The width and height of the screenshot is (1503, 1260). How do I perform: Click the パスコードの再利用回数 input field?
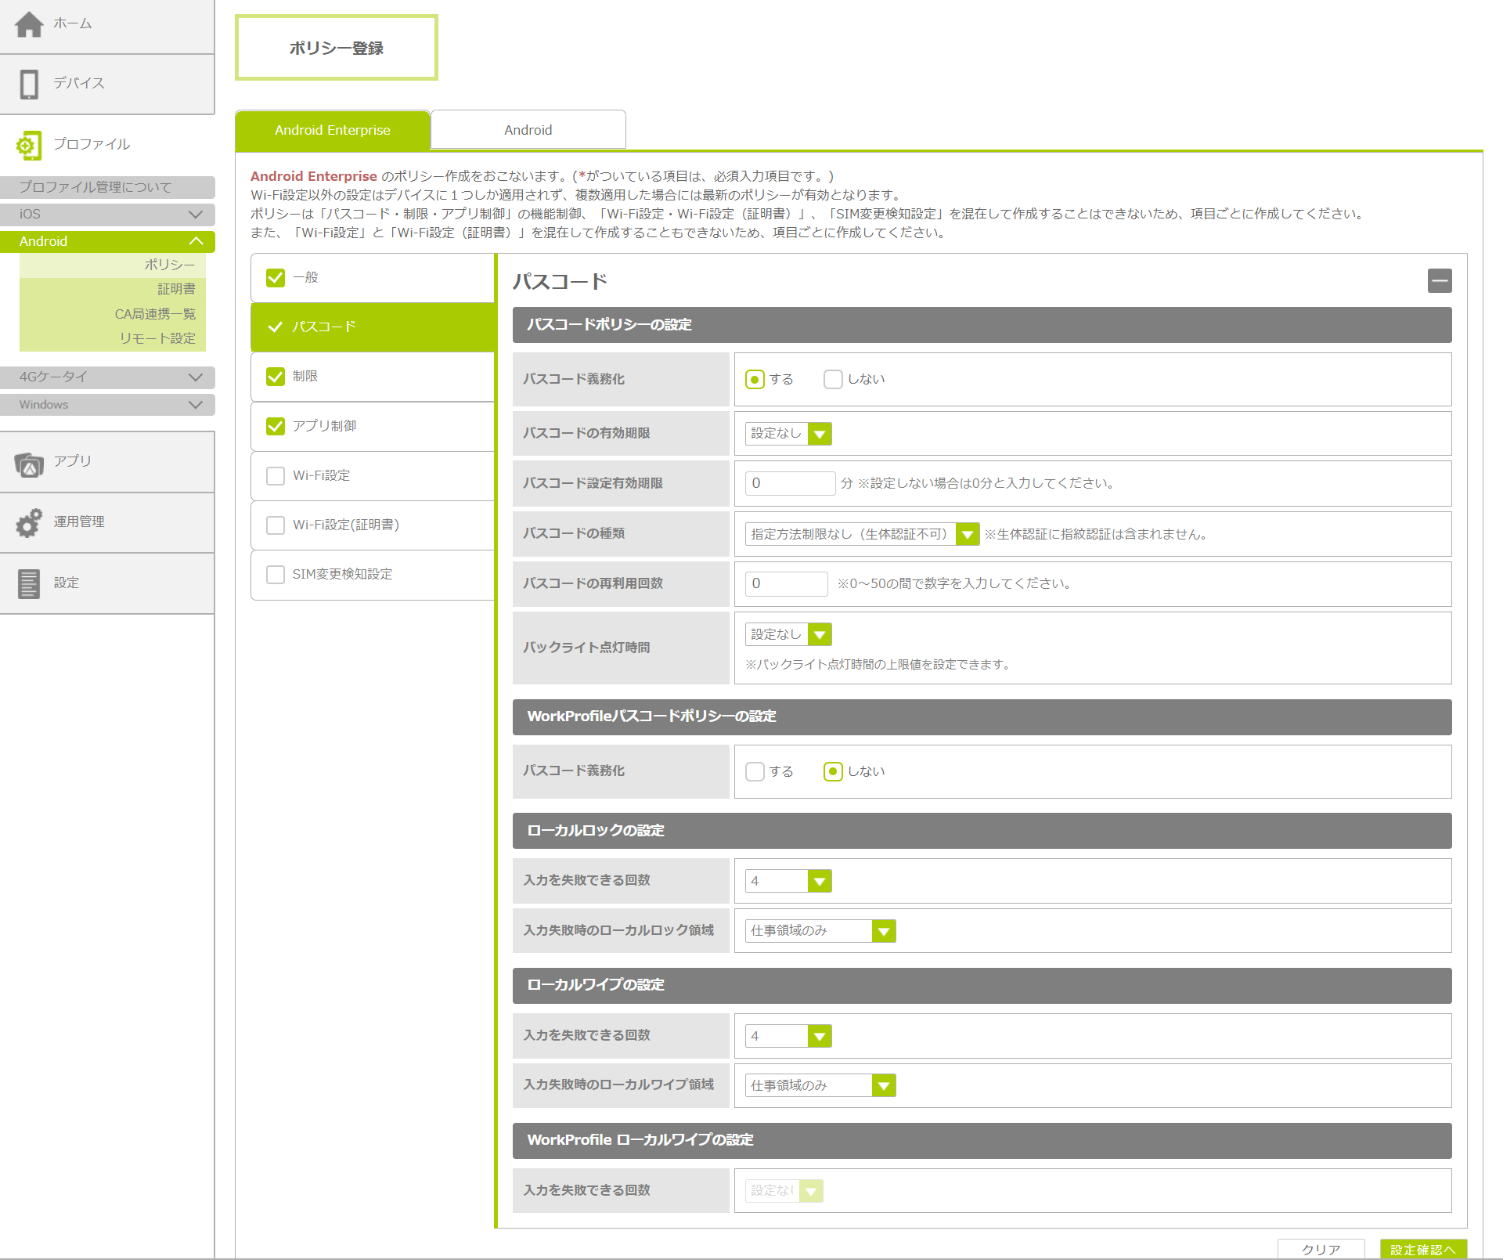(x=786, y=584)
